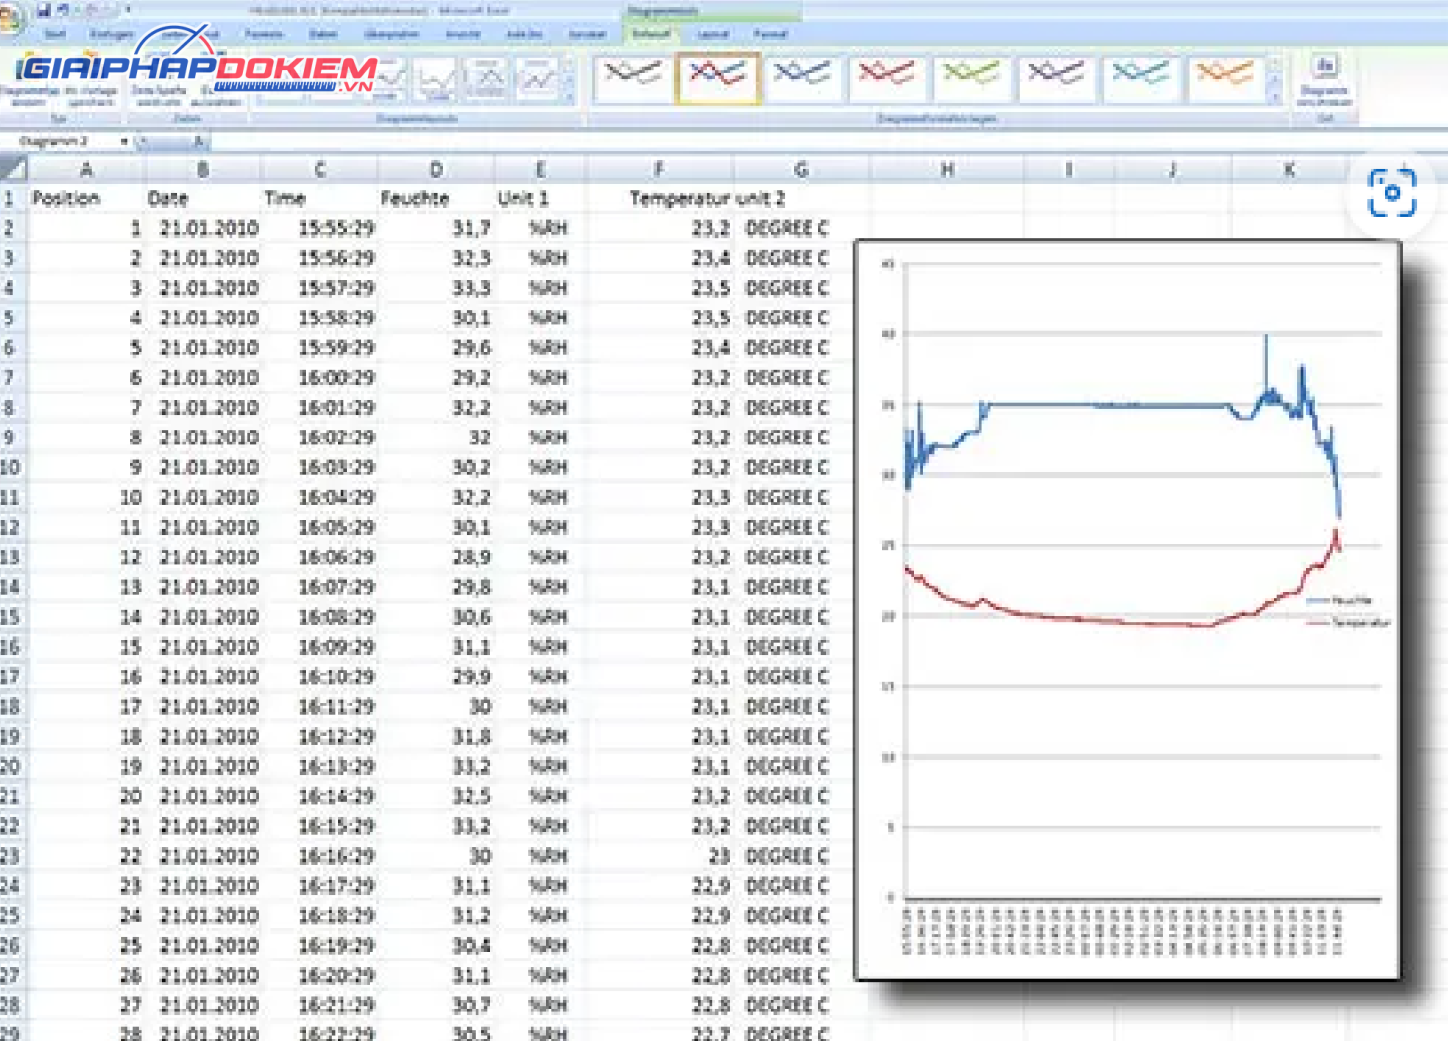The height and width of the screenshot is (1041, 1448).
Task: Switch to the Start ribbon tab
Action: 55,34
